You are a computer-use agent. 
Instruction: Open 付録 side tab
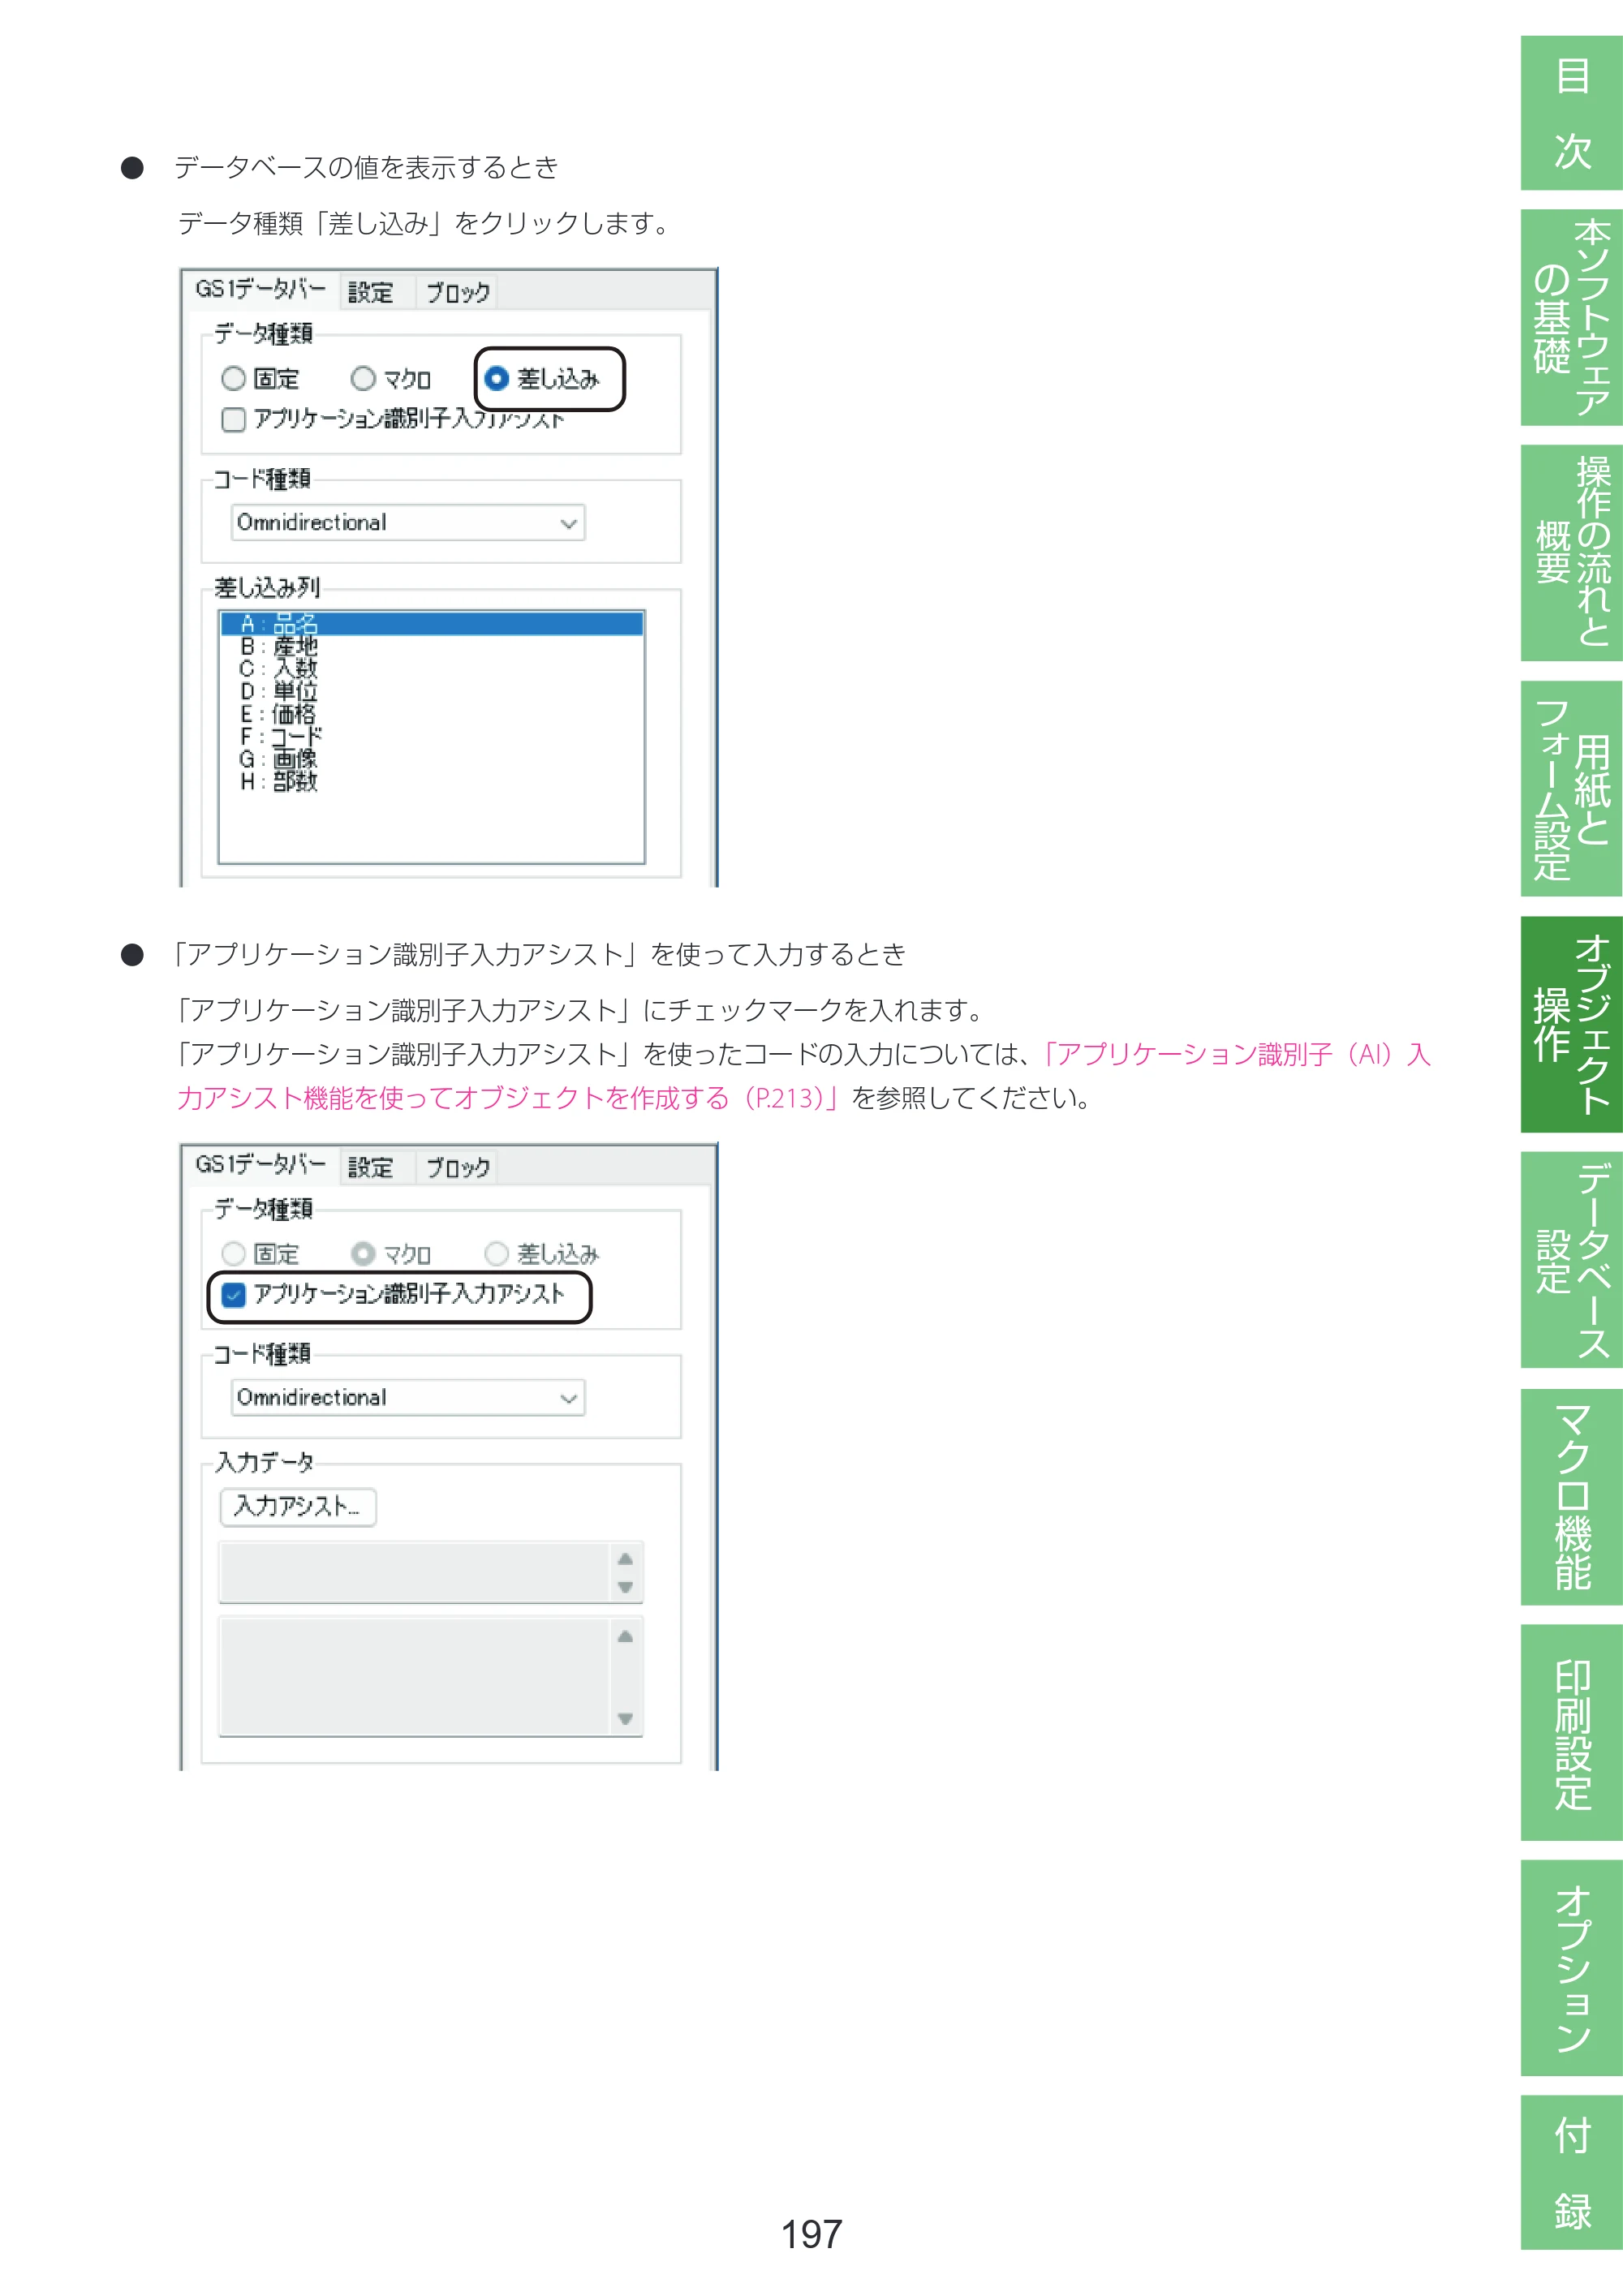tap(1572, 2172)
